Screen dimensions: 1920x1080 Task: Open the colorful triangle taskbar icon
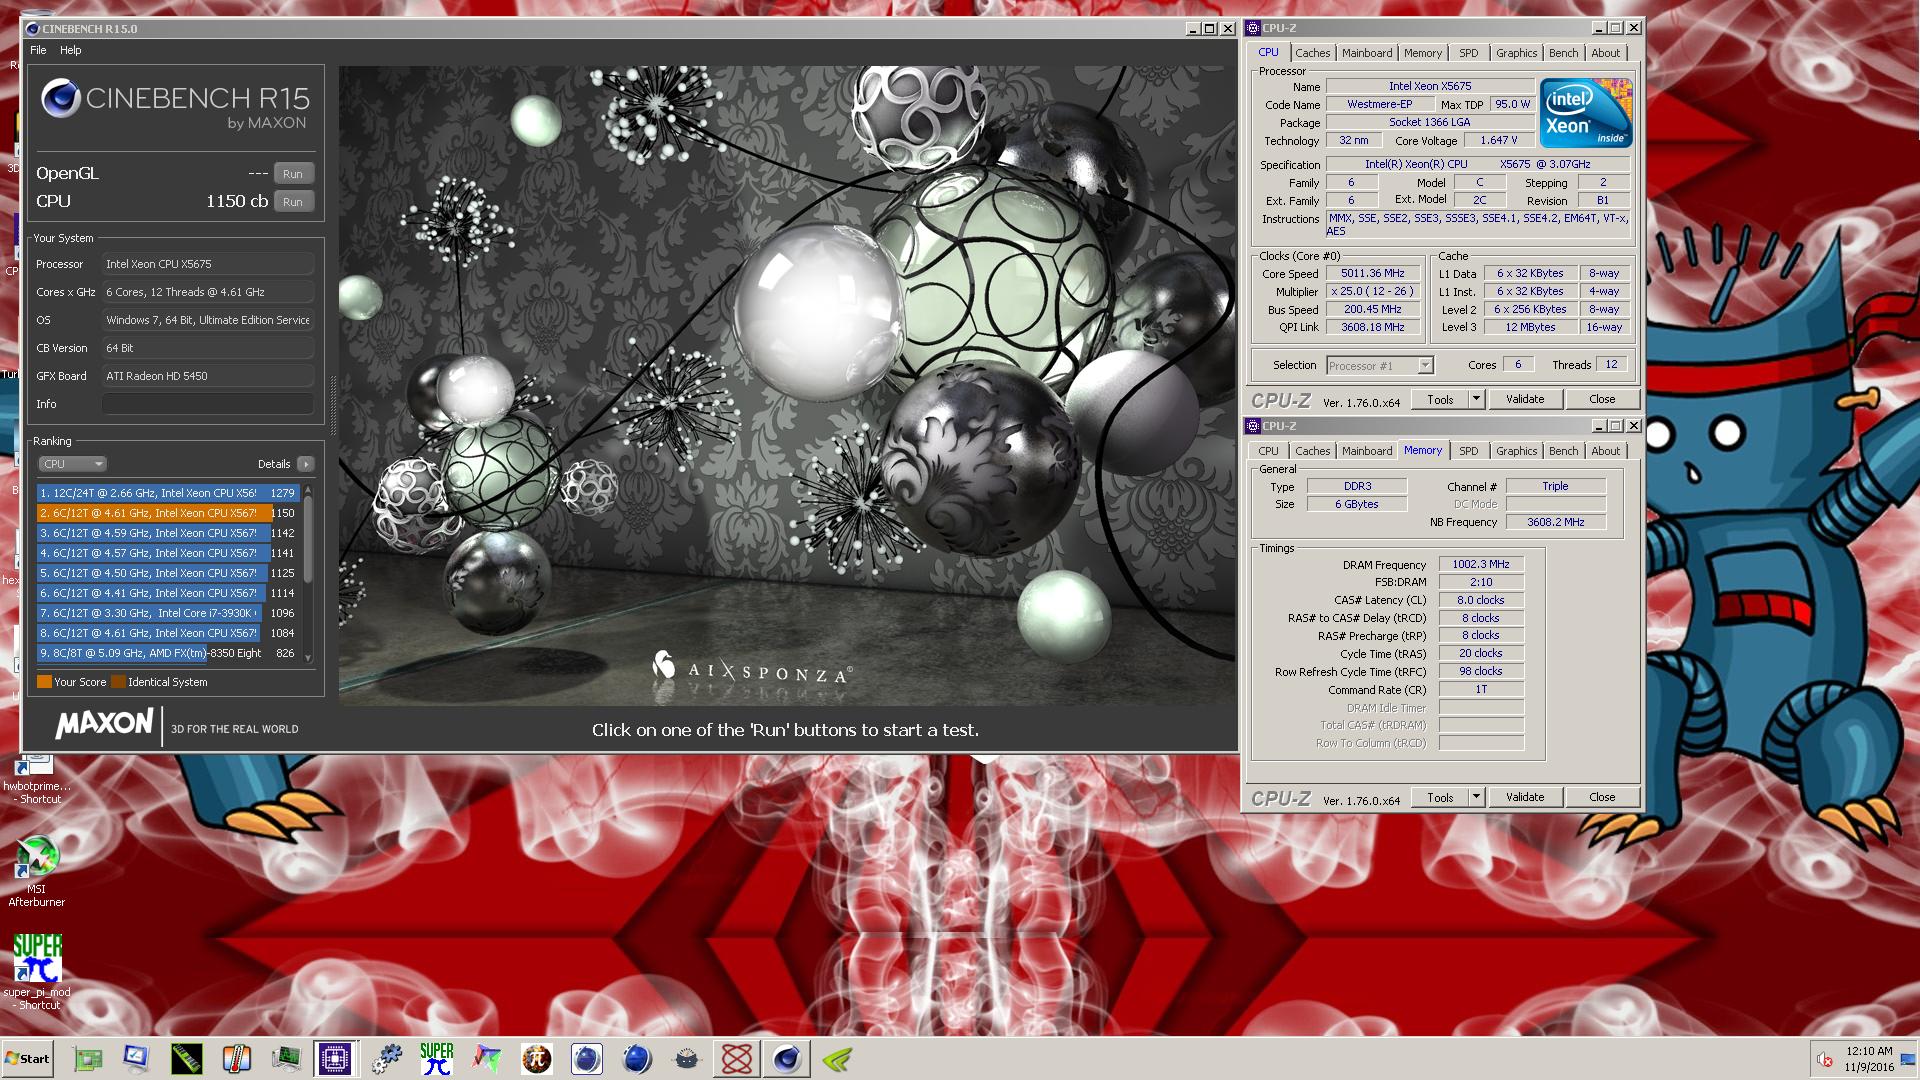487,1059
